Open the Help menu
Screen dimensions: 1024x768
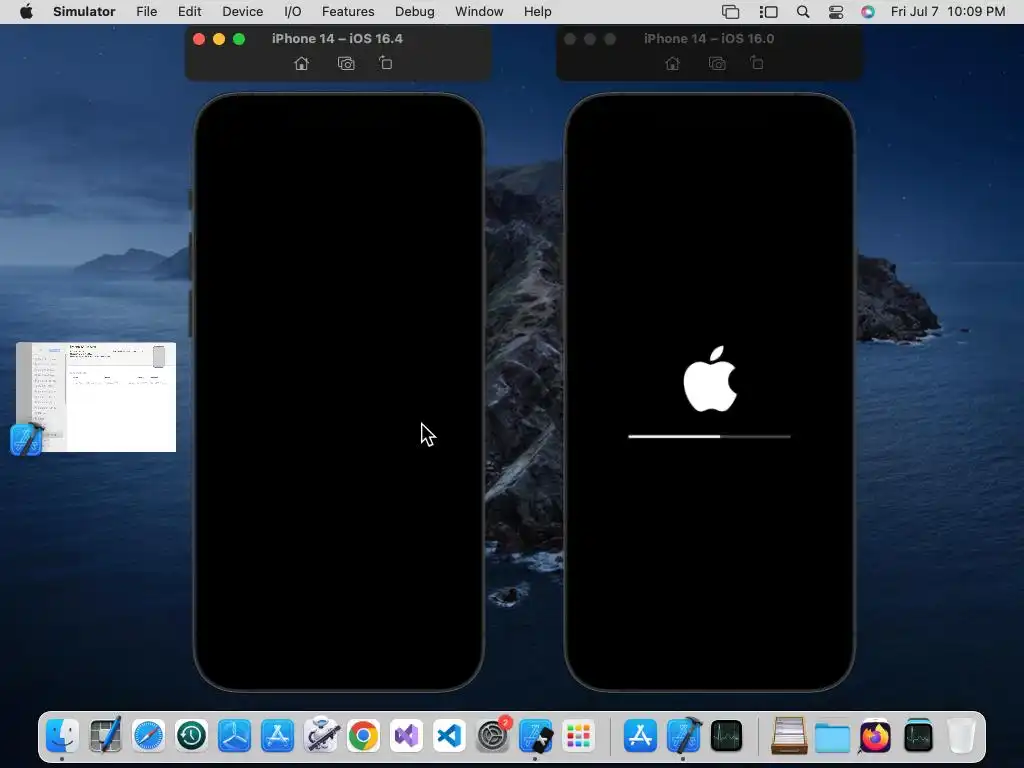pos(537,11)
